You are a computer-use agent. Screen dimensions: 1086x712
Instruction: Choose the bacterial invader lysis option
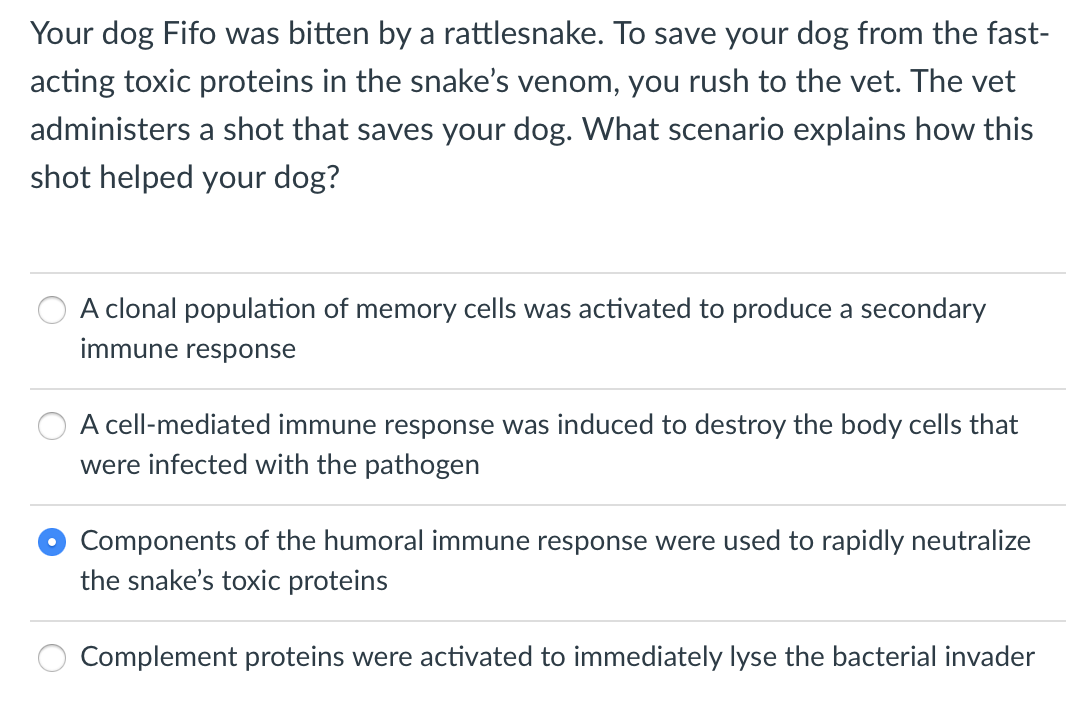click(x=556, y=657)
